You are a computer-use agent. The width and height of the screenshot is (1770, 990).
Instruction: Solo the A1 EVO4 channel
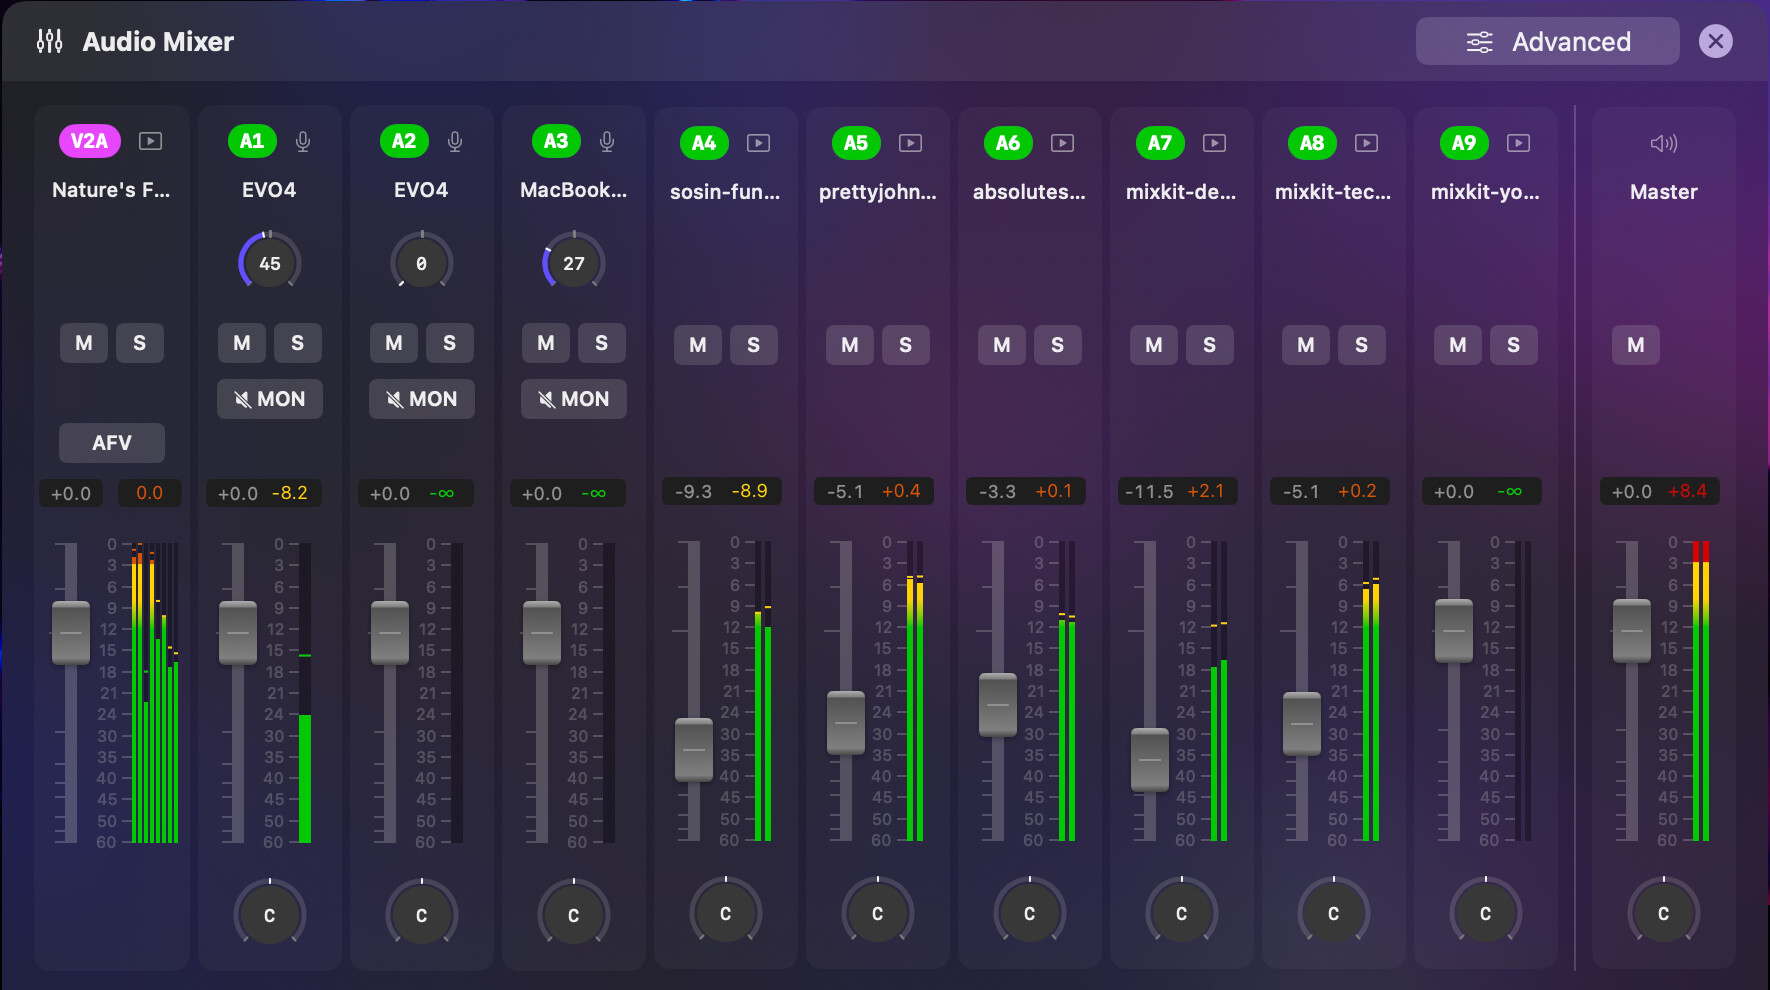pos(298,343)
